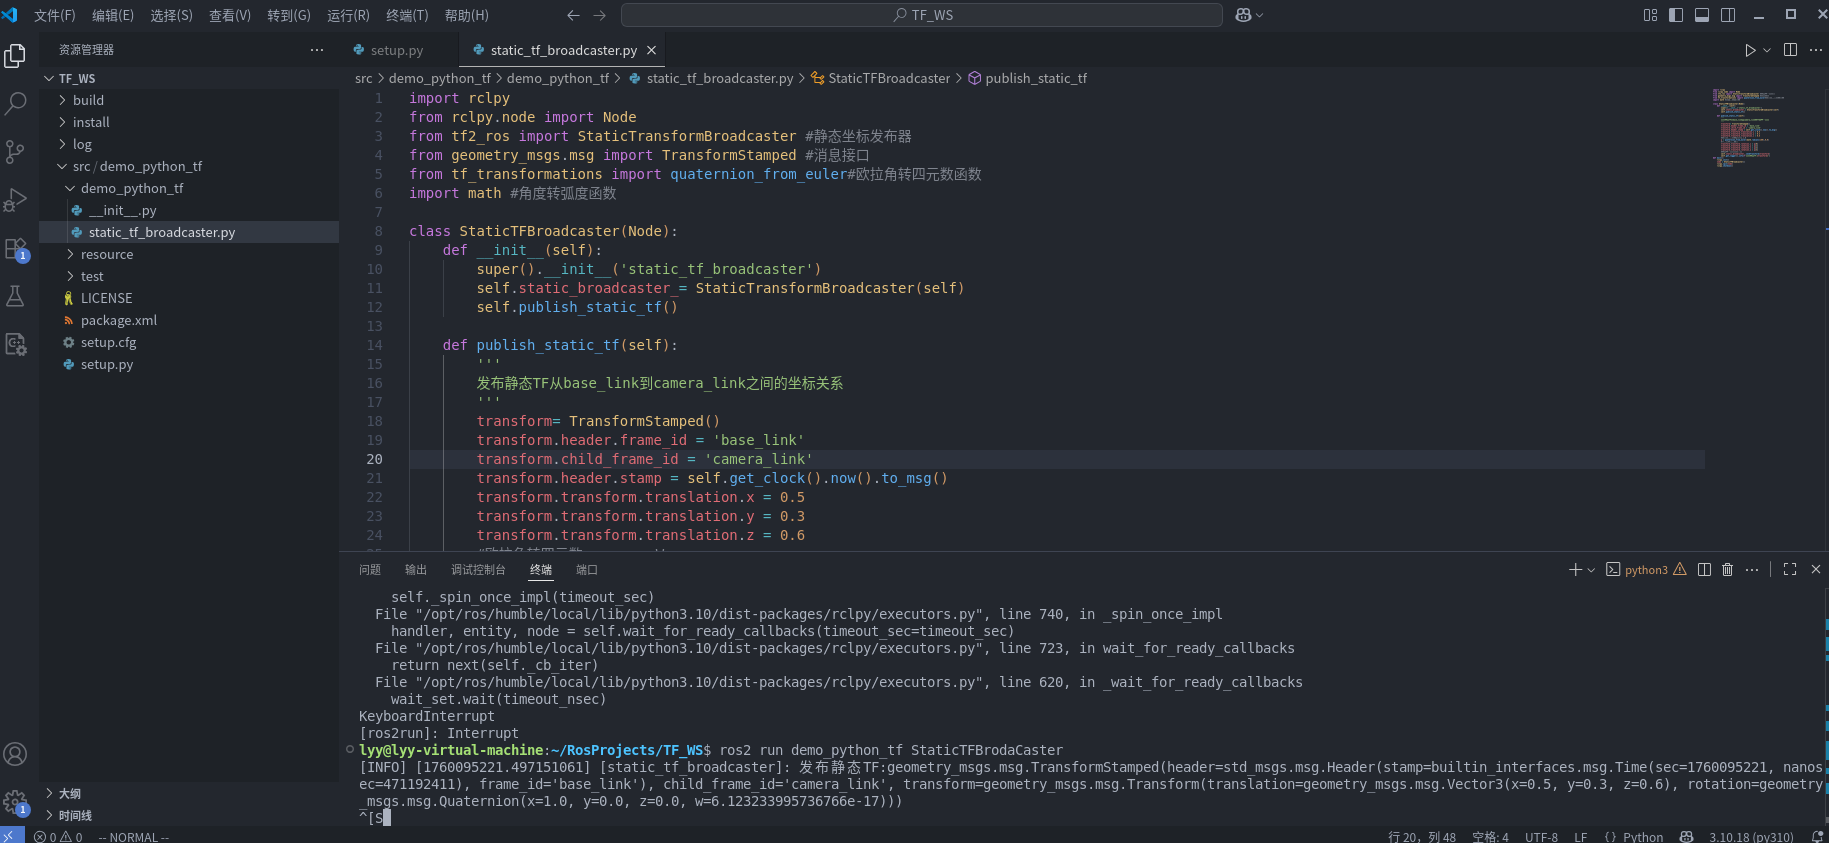Image resolution: width=1829 pixels, height=843 pixels.
Task: Change indentation via 空格: 4
Action: pyautogui.click(x=1490, y=837)
